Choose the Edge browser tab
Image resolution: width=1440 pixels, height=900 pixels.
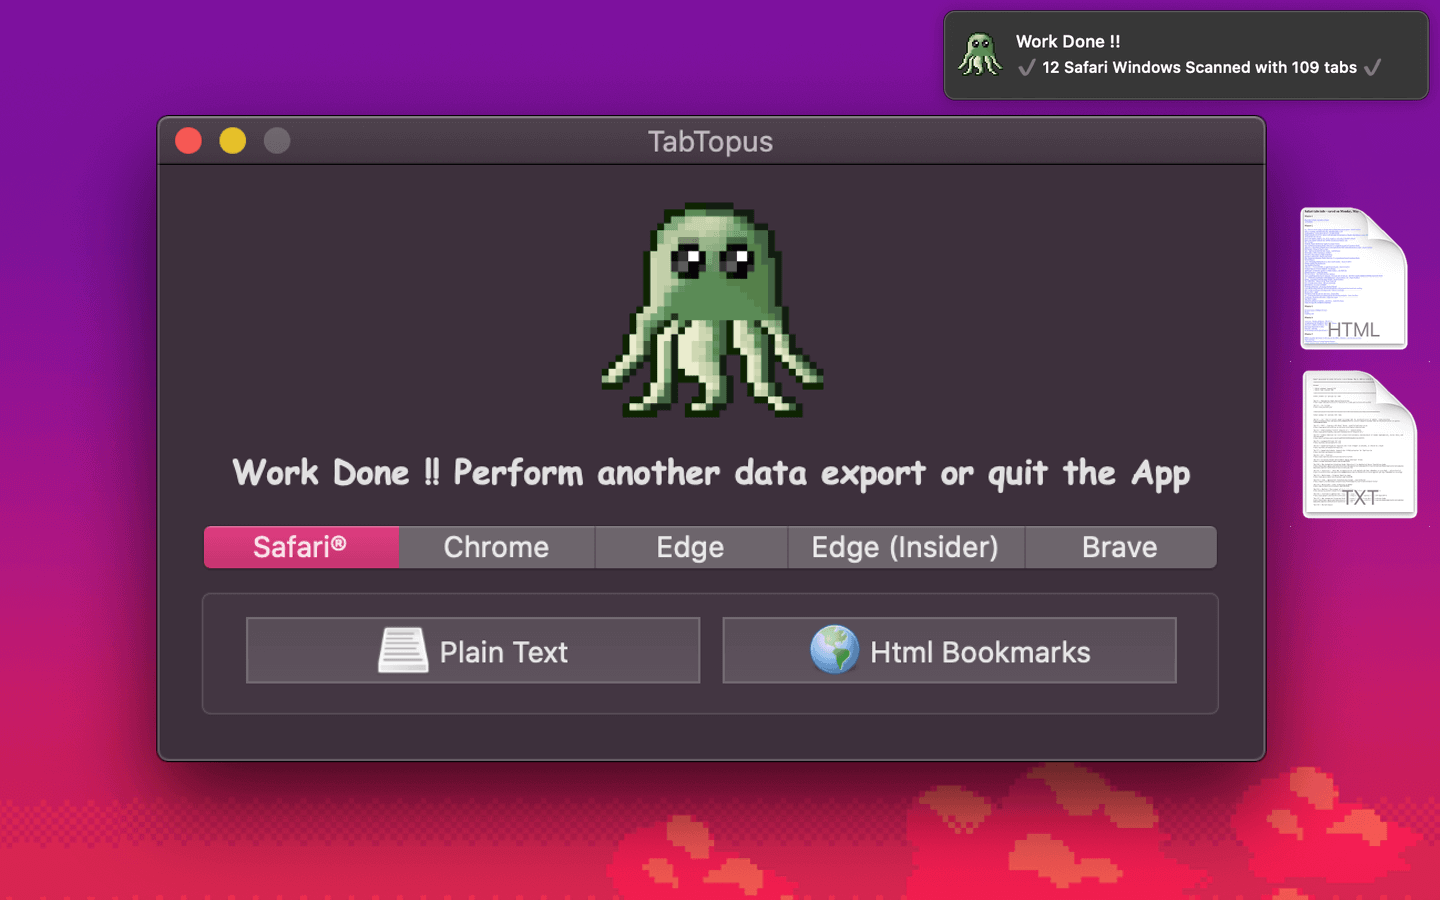pyautogui.click(x=690, y=547)
